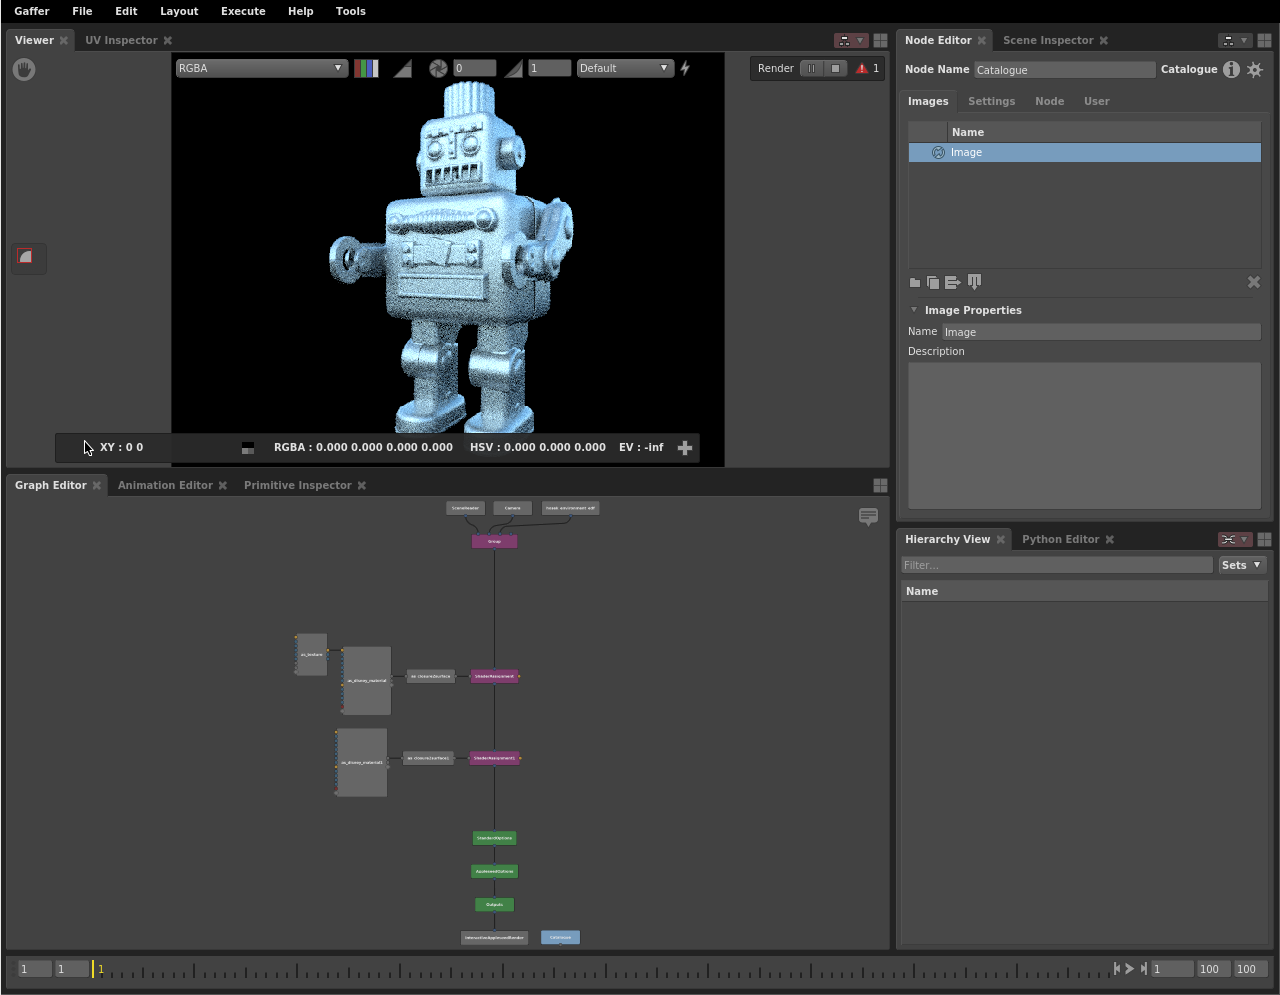Click the RGB channel soloing icon
1280x995 pixels.
tap(366, 68)
